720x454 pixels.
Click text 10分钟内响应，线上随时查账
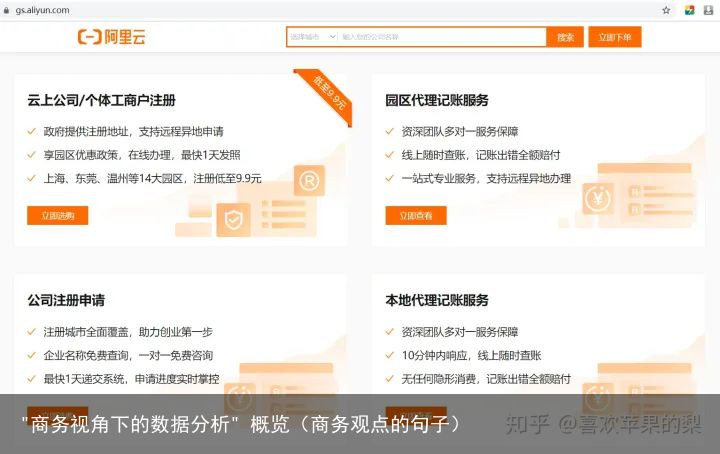click(471, 355)
